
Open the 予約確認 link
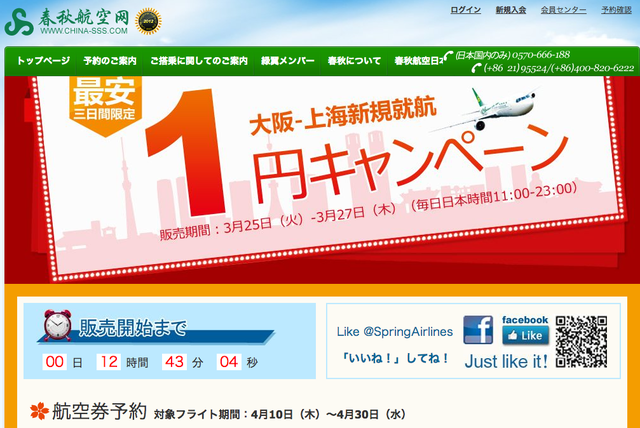616,10
